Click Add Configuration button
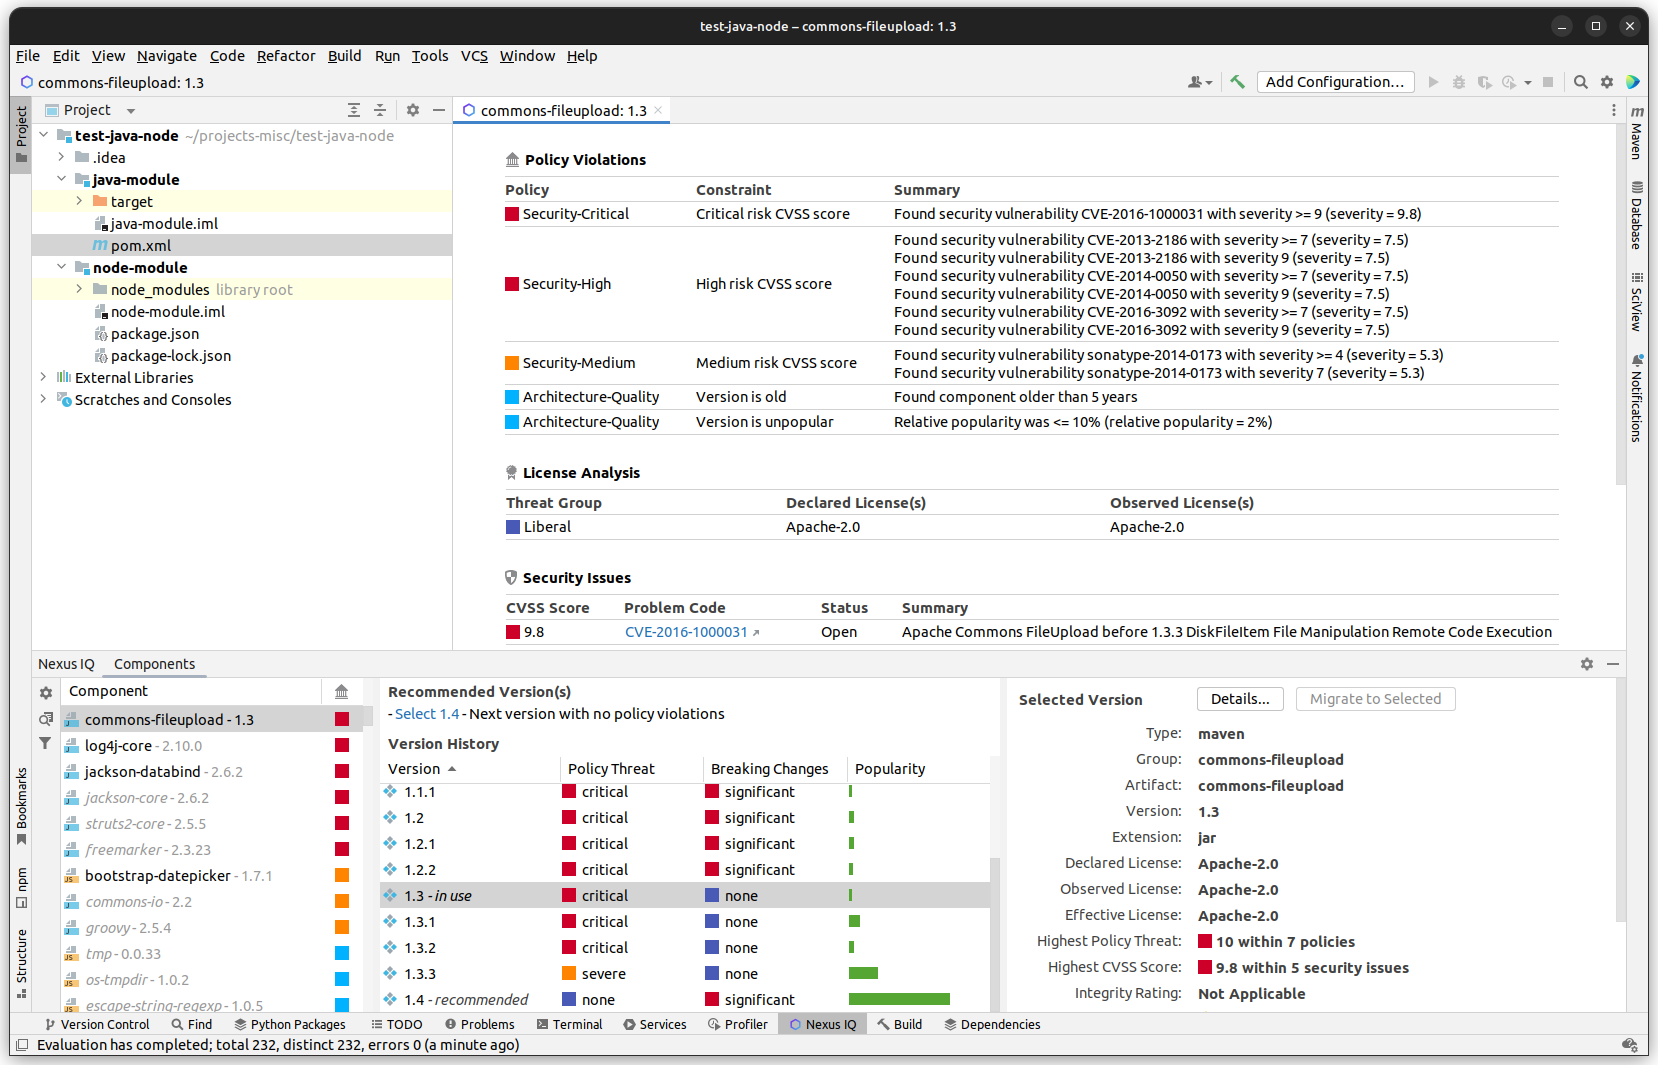The image size is (1658, 1065). click(1335, 82)
